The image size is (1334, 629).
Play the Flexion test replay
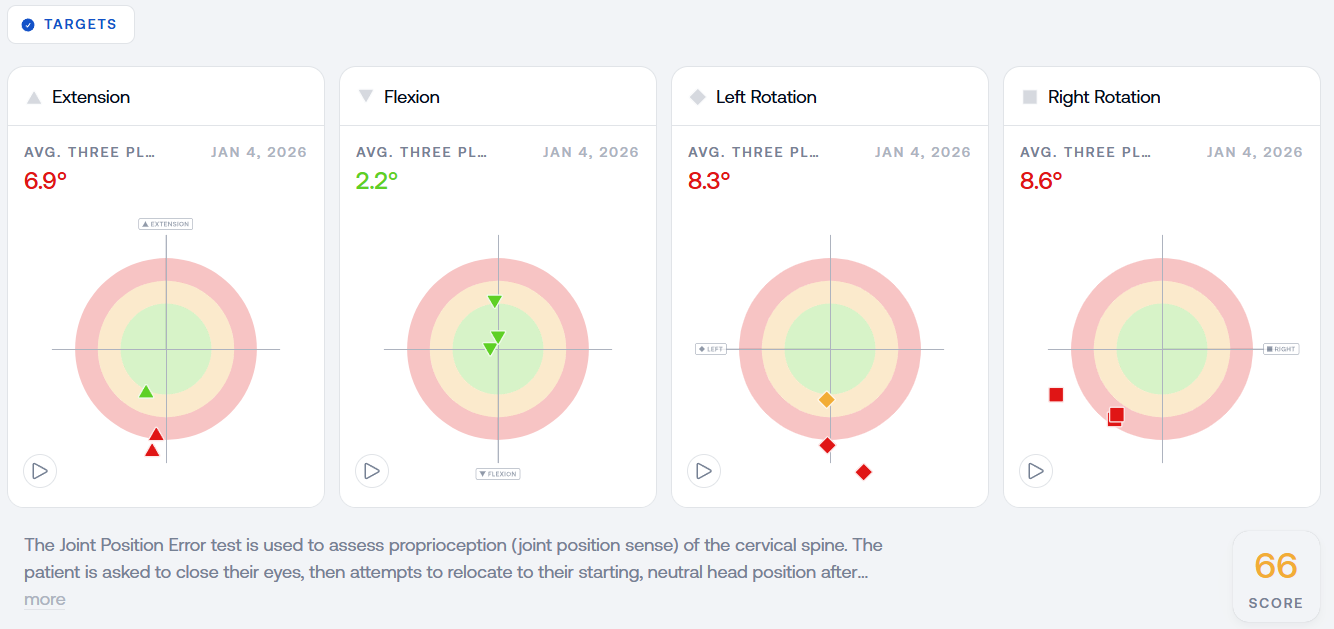coord(372,470)
